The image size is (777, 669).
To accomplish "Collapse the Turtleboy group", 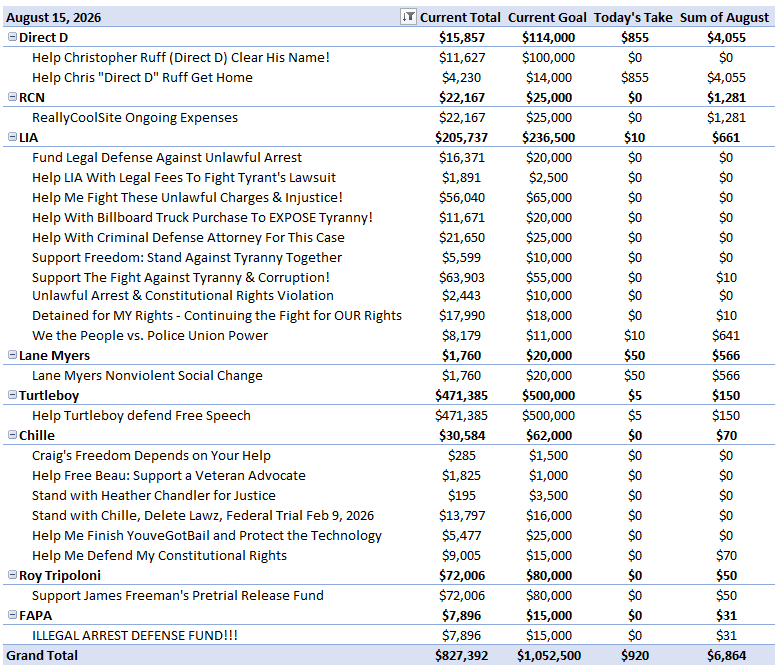I will [x=12, y=395].
